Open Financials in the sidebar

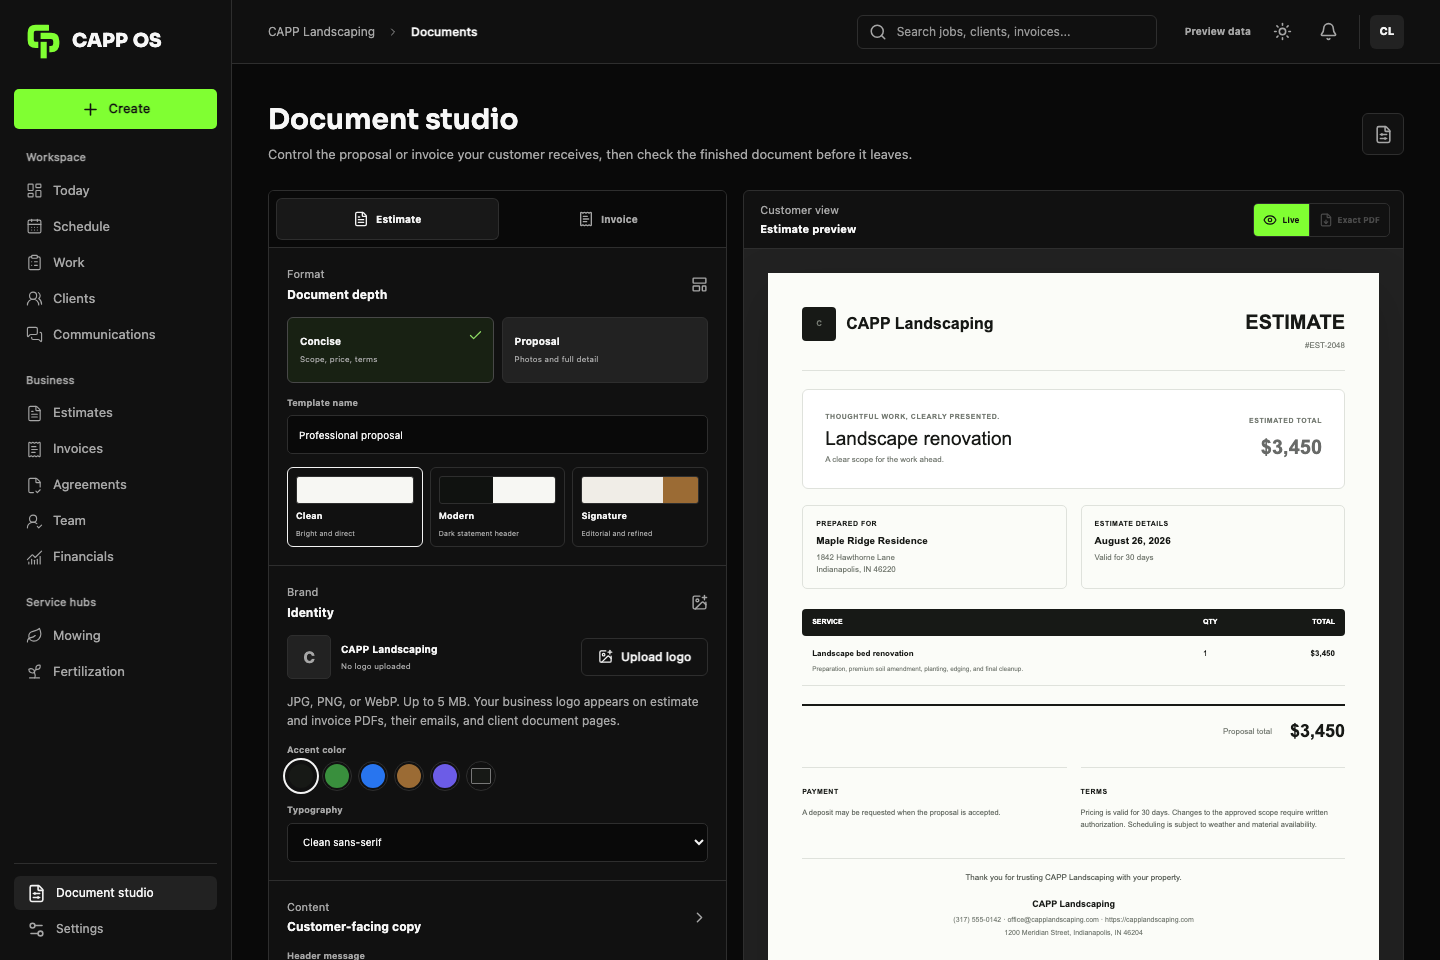pos(116,557)
